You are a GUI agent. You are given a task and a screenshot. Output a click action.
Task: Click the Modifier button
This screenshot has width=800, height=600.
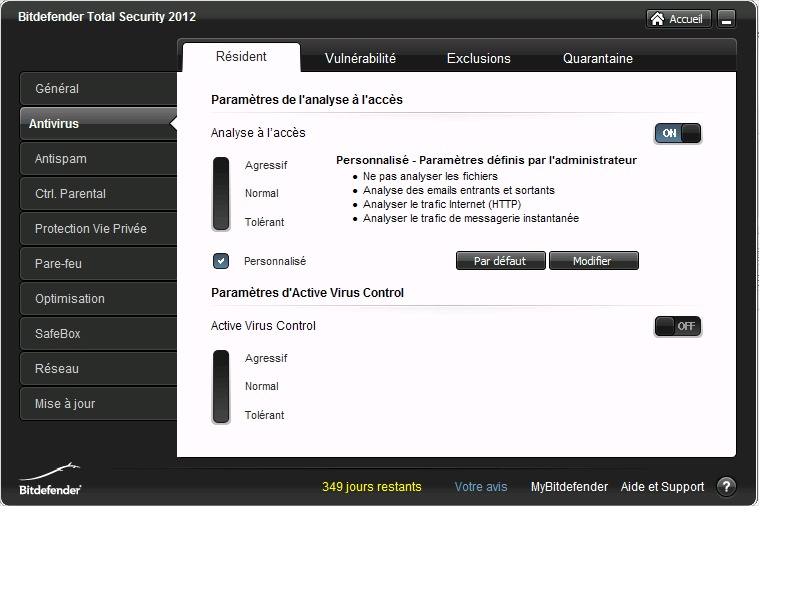click(x=593, y=261)
